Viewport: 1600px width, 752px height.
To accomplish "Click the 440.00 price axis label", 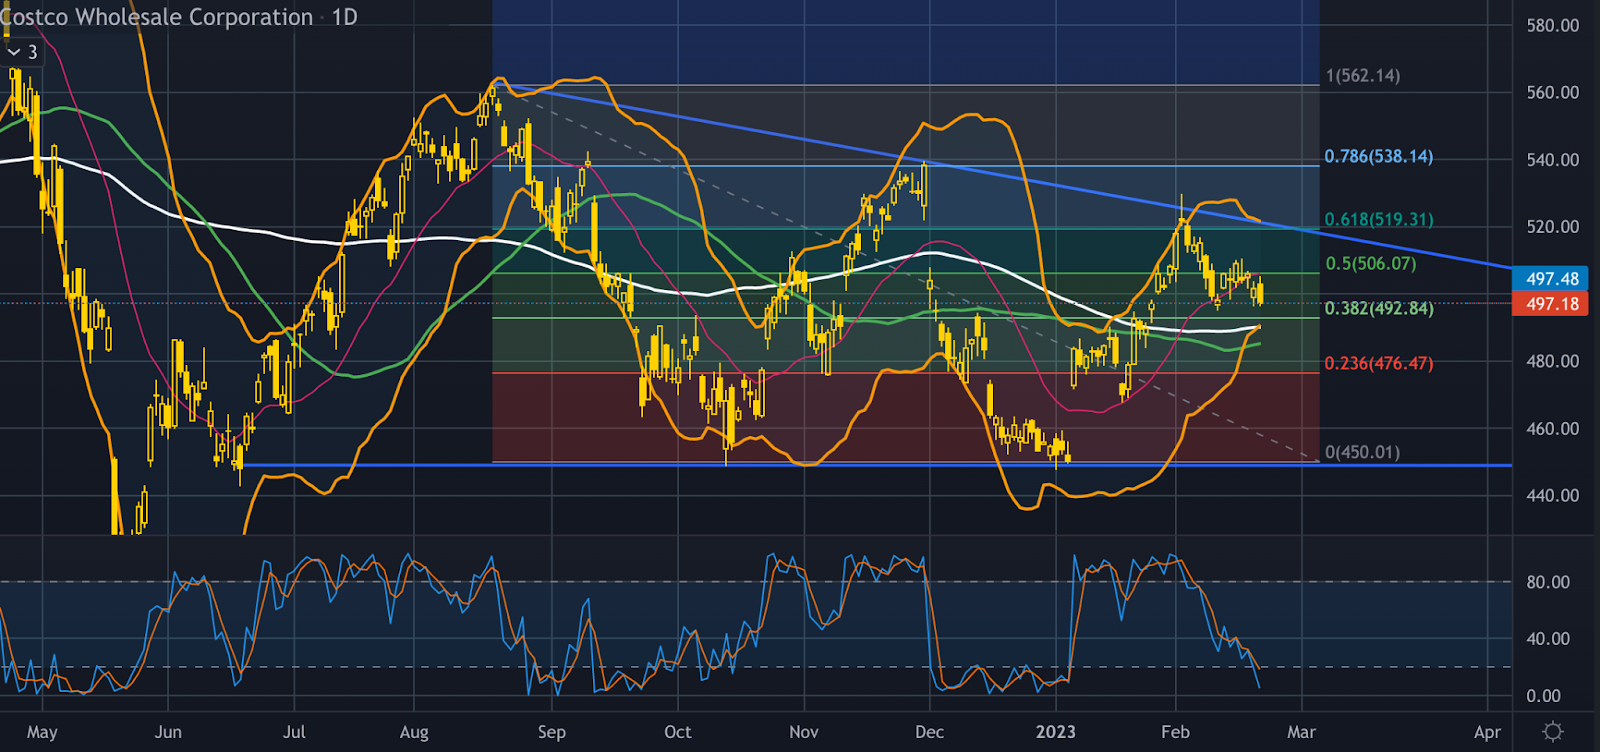I will (x=1553, y=495).
